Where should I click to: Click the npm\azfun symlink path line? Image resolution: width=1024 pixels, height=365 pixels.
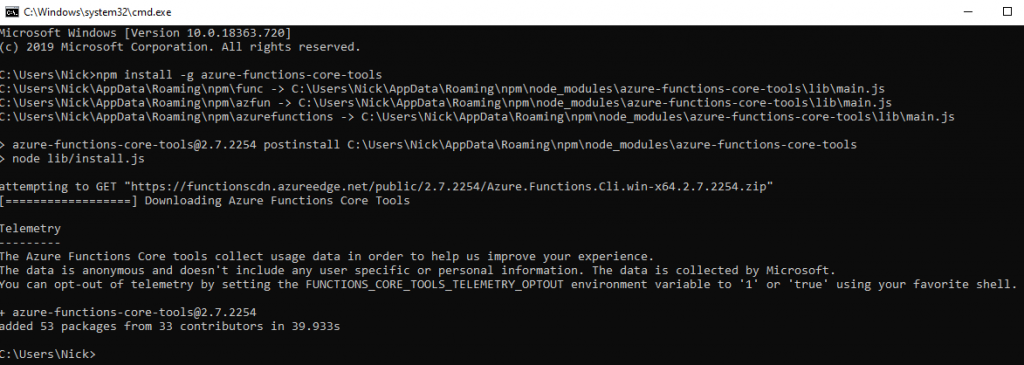coord(446,103)
